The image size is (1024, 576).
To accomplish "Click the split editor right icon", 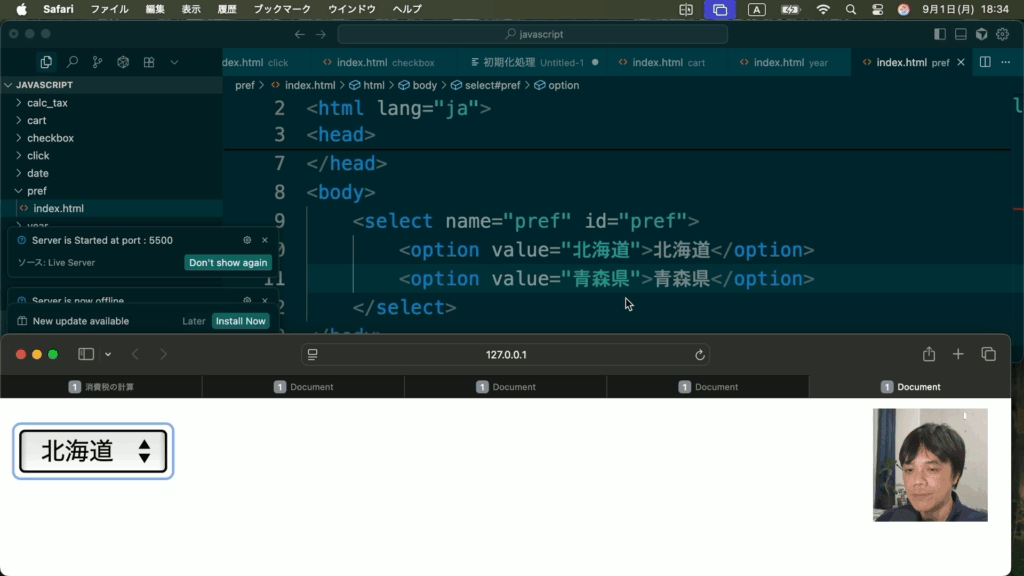I will [x=985, y=62].
